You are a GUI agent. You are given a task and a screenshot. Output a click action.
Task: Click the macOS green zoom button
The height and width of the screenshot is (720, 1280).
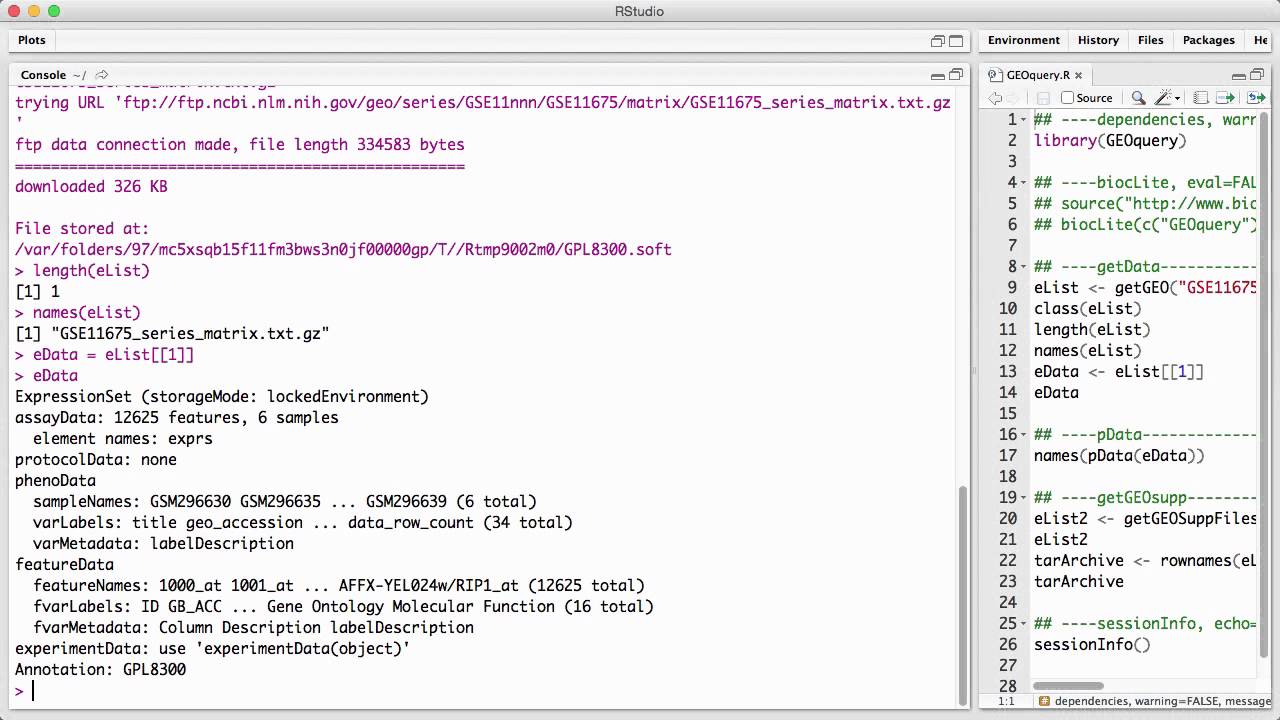tap(54, 11)
